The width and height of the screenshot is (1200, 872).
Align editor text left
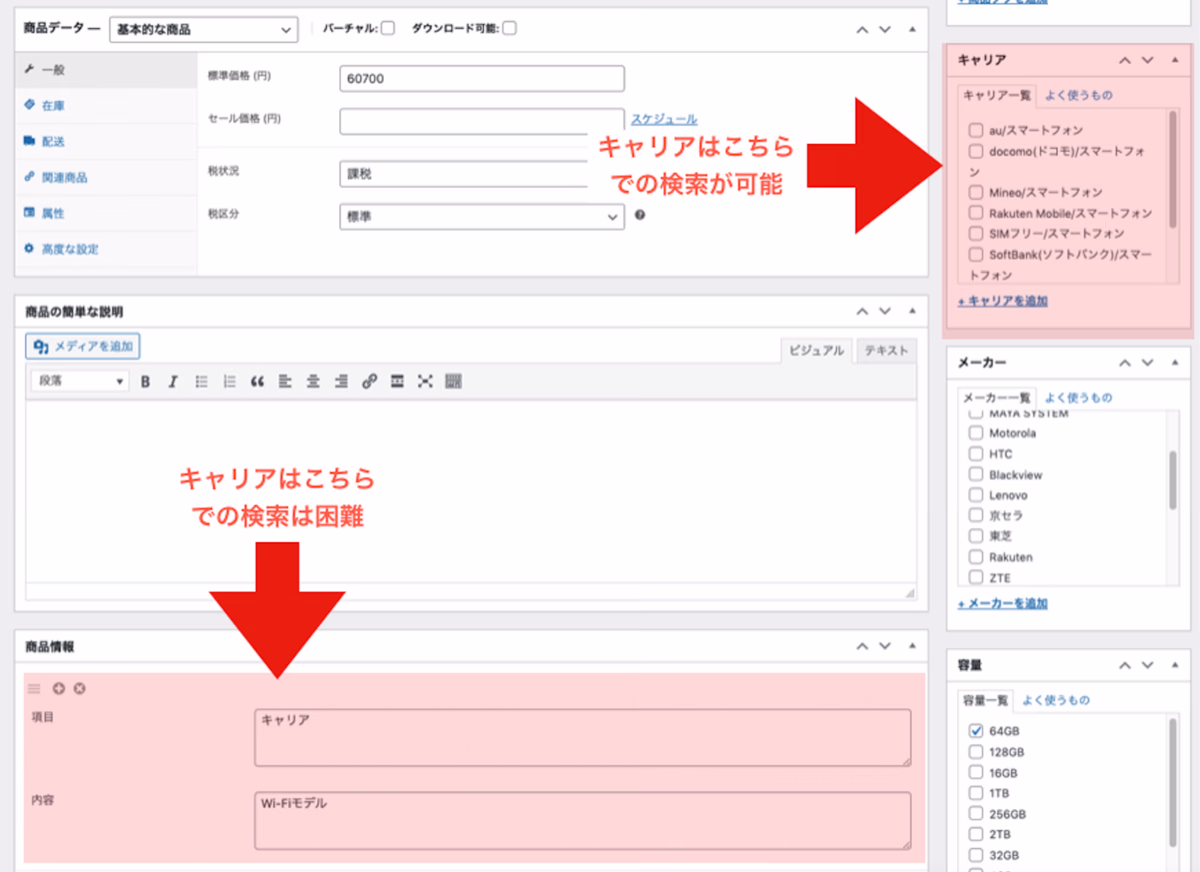click(285, 381)
